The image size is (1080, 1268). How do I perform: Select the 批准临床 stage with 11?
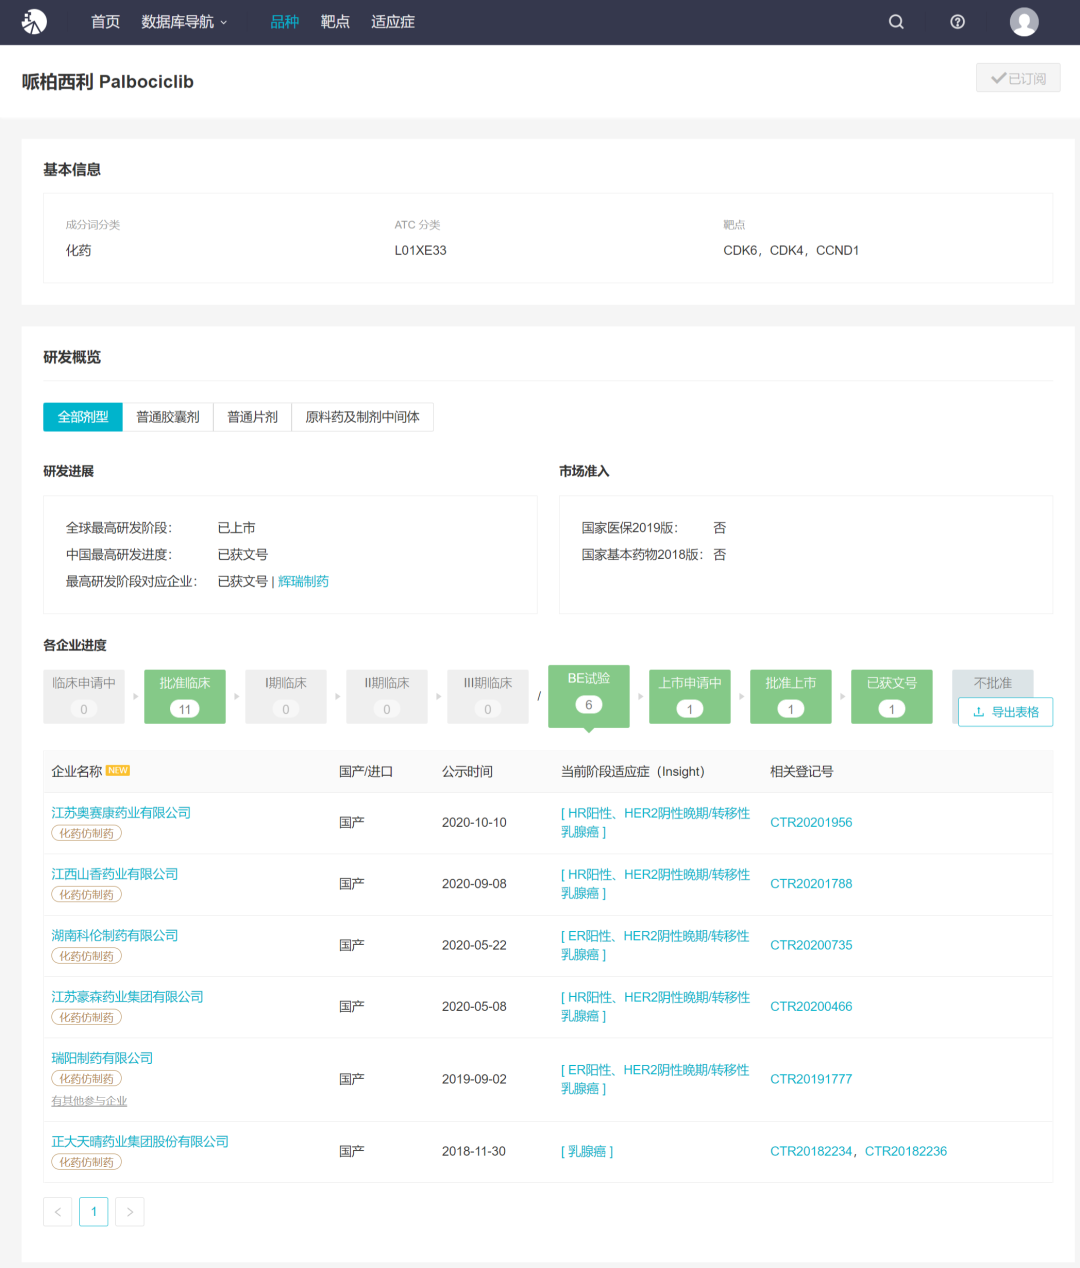185,696
